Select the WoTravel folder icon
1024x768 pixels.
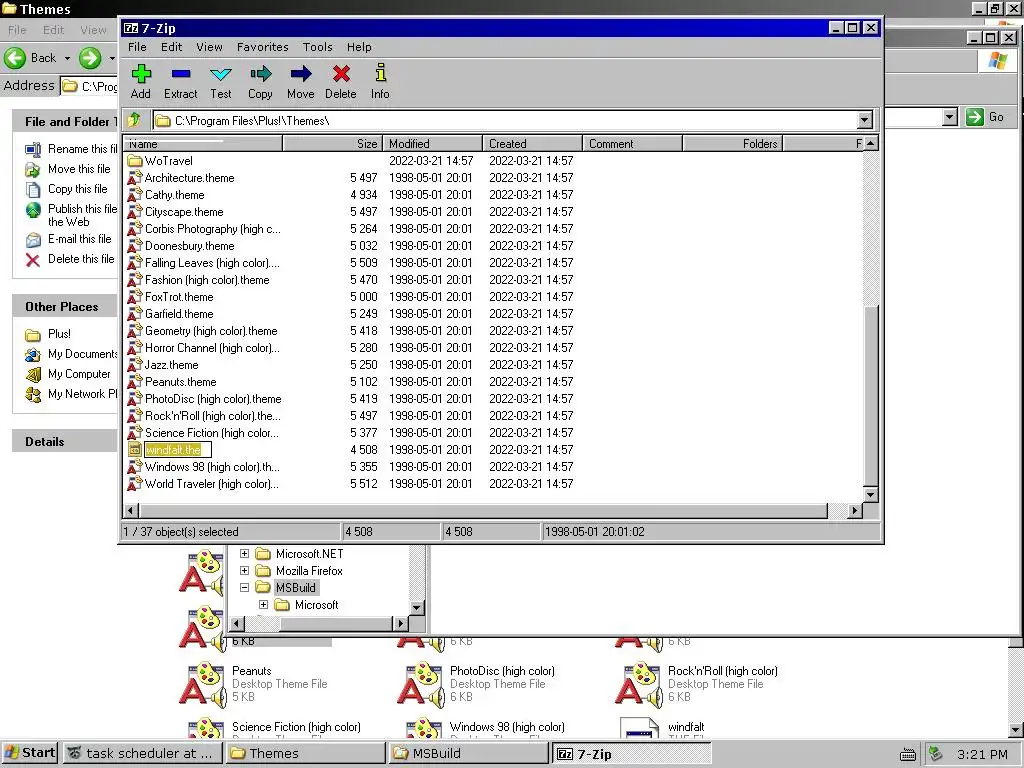pyautogui.click(x=135, y=161)
